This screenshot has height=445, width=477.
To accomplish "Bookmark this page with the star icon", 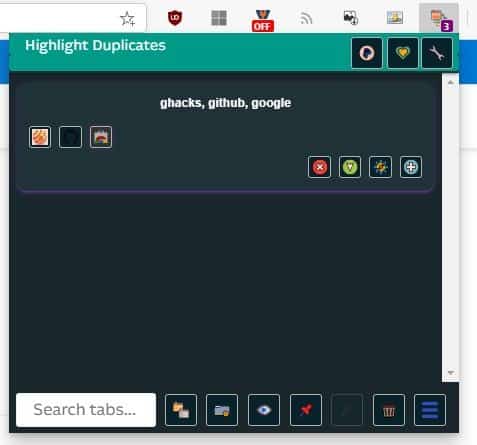I will [x=127, y=18].
